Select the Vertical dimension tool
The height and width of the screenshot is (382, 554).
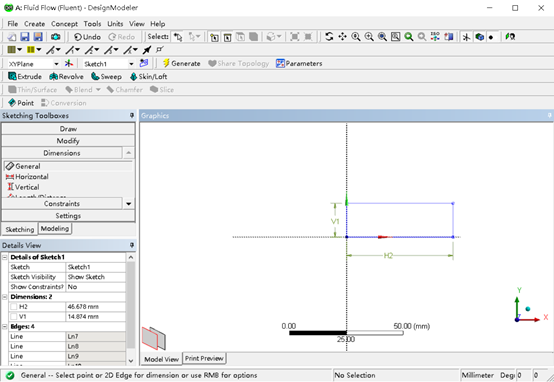pos(23,187)
